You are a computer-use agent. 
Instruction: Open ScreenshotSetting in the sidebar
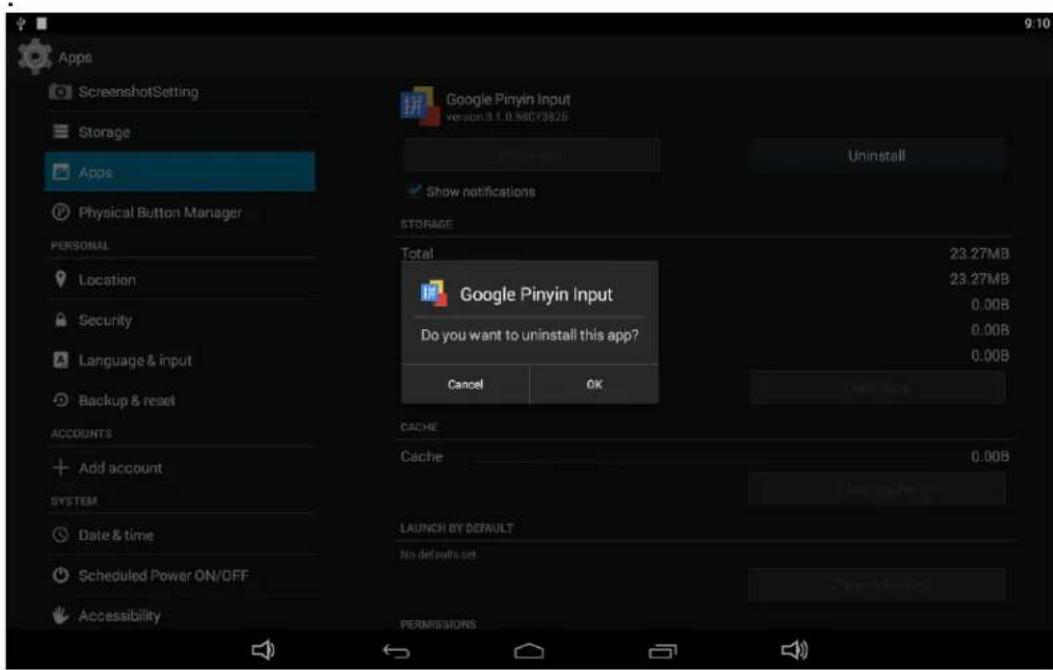(x=180, y=92)
